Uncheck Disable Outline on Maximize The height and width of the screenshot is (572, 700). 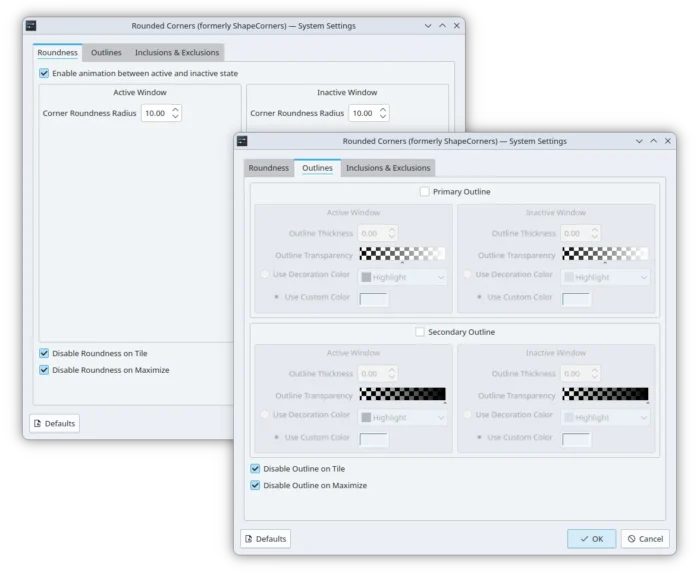[255, 485]
